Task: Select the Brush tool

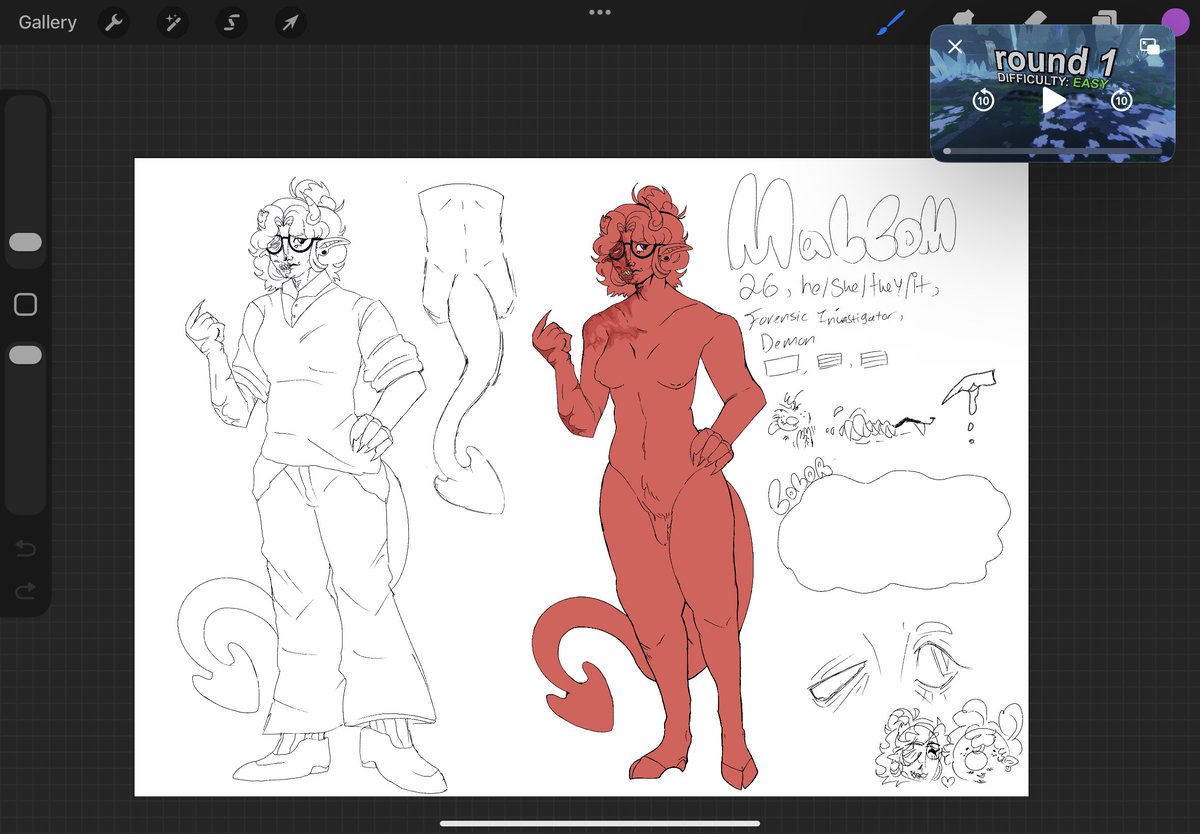Action: click(891, 22)
